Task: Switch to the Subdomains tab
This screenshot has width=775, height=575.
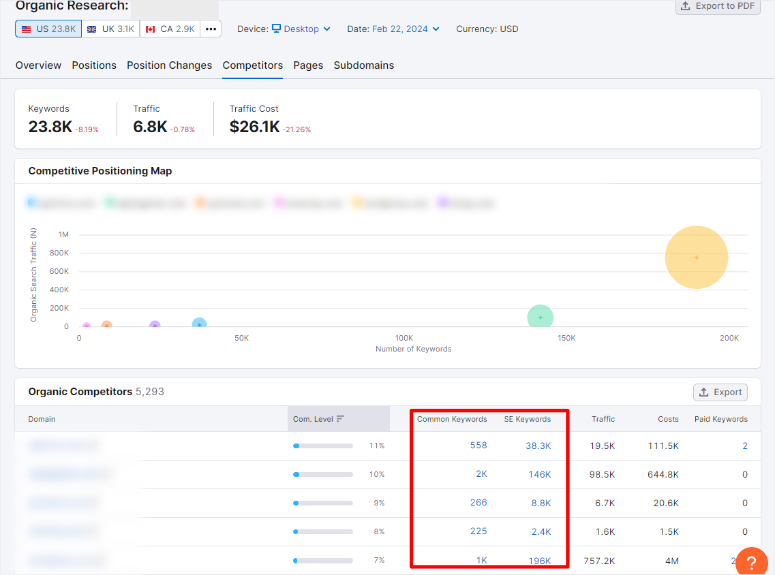Action: click(364, 65)
